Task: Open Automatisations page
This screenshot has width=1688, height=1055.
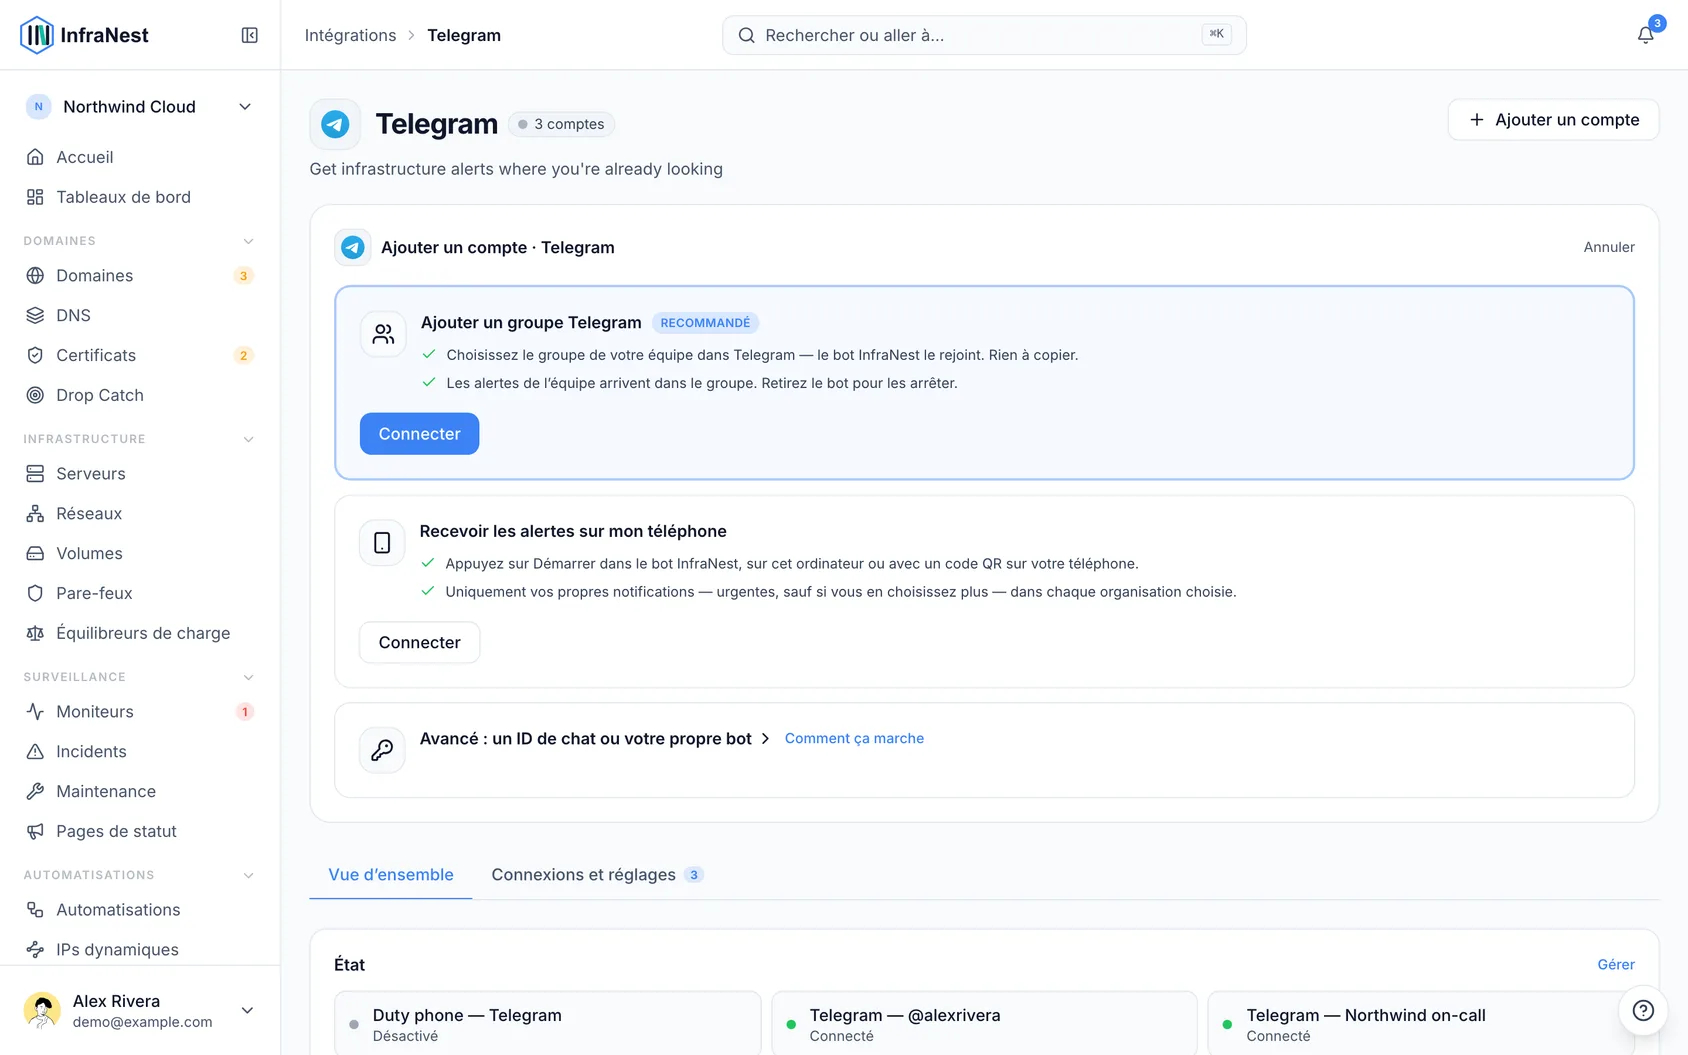Action: [x=140, y=909]
